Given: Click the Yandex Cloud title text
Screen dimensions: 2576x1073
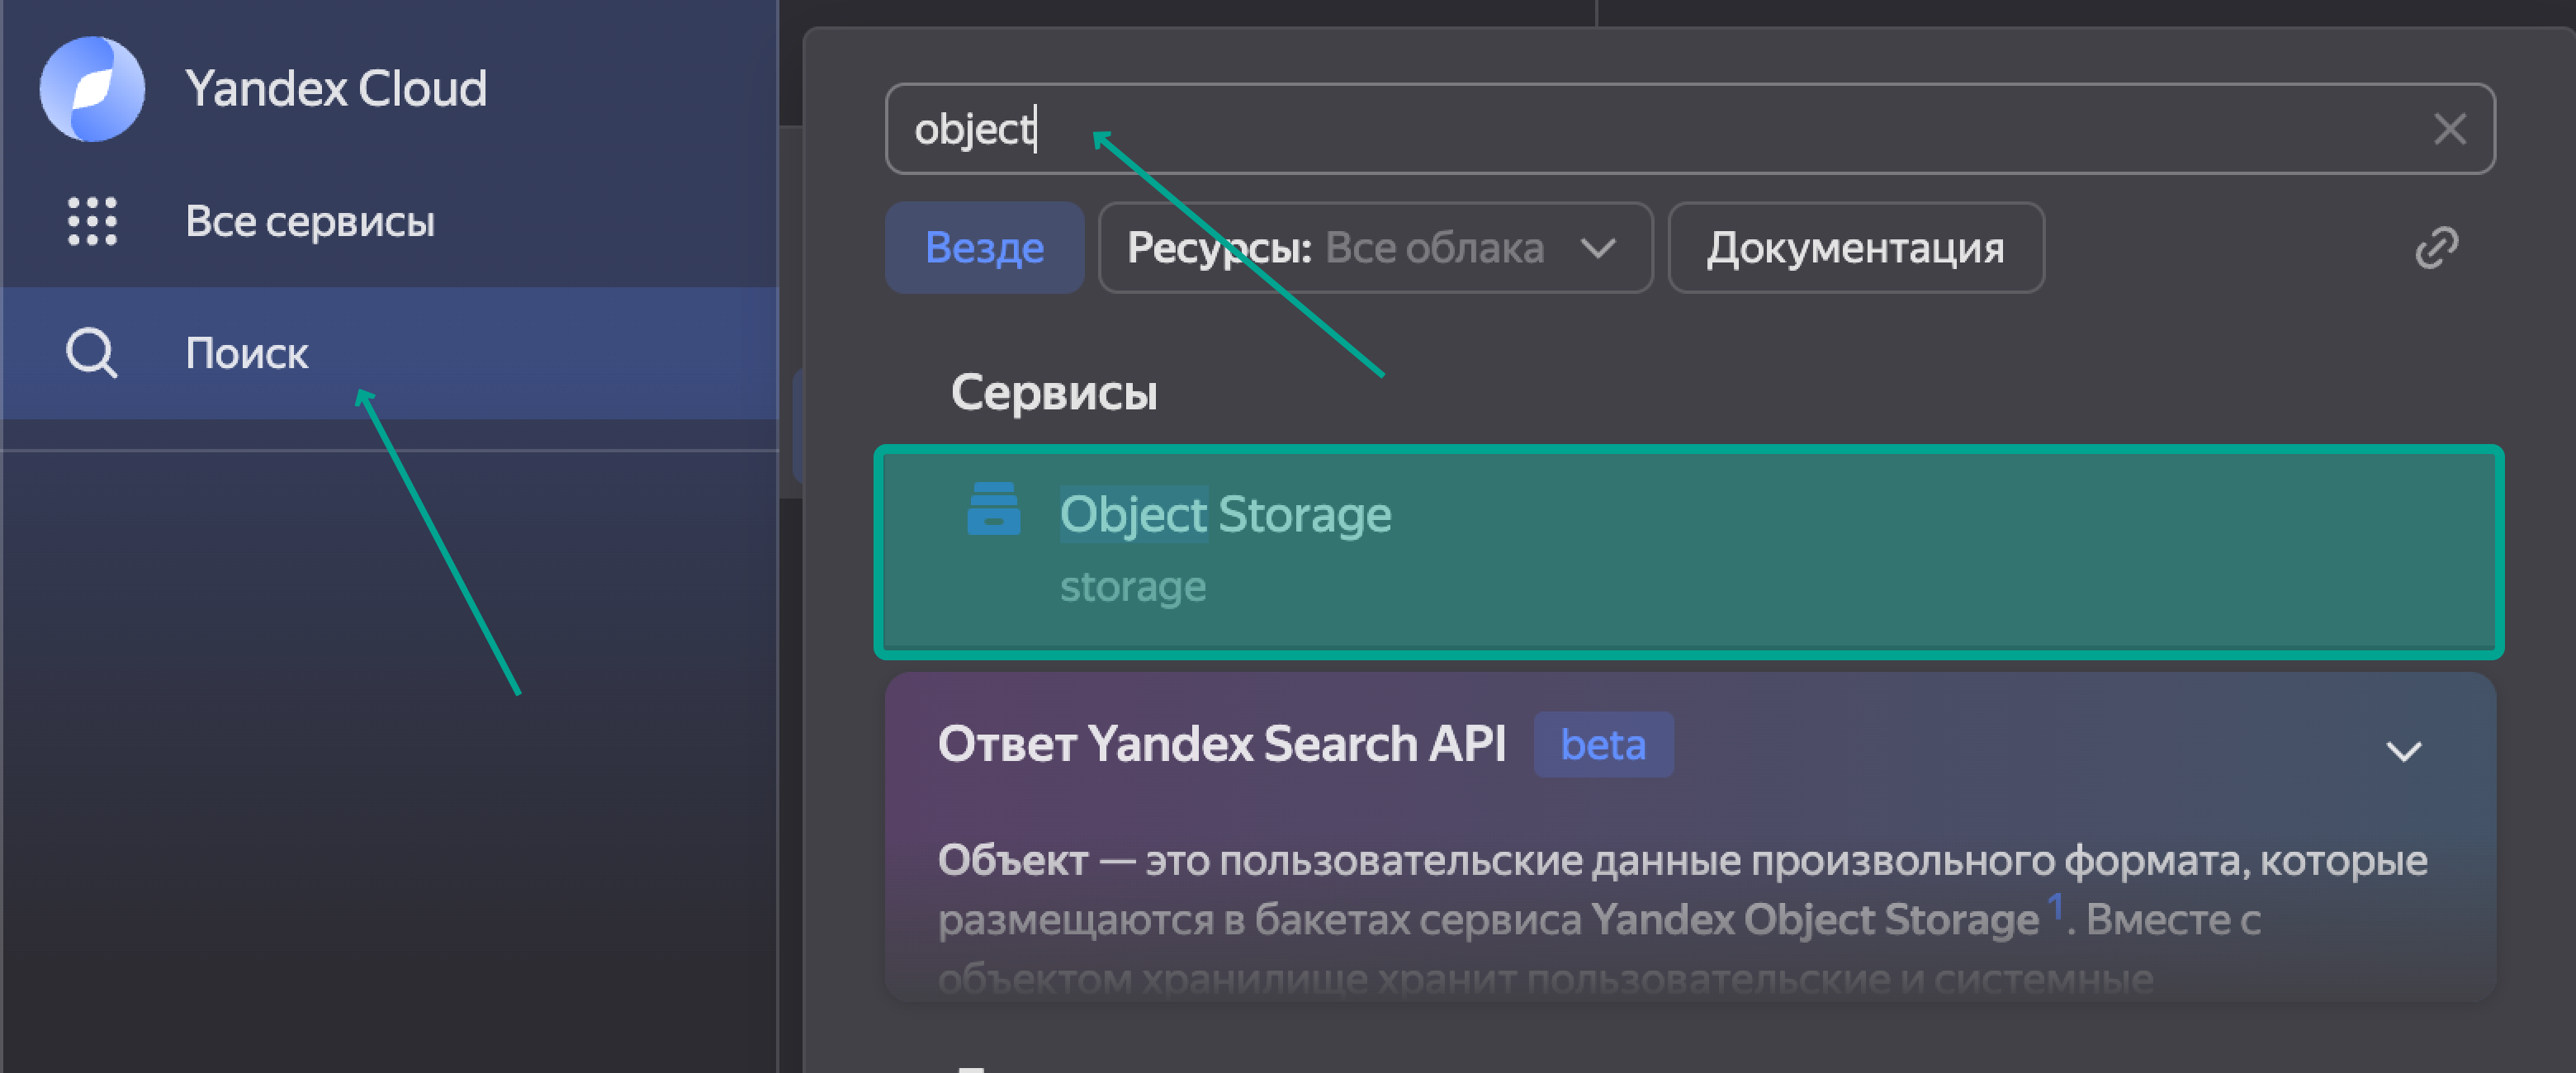Looking at the screenshot, I should 336,89.
